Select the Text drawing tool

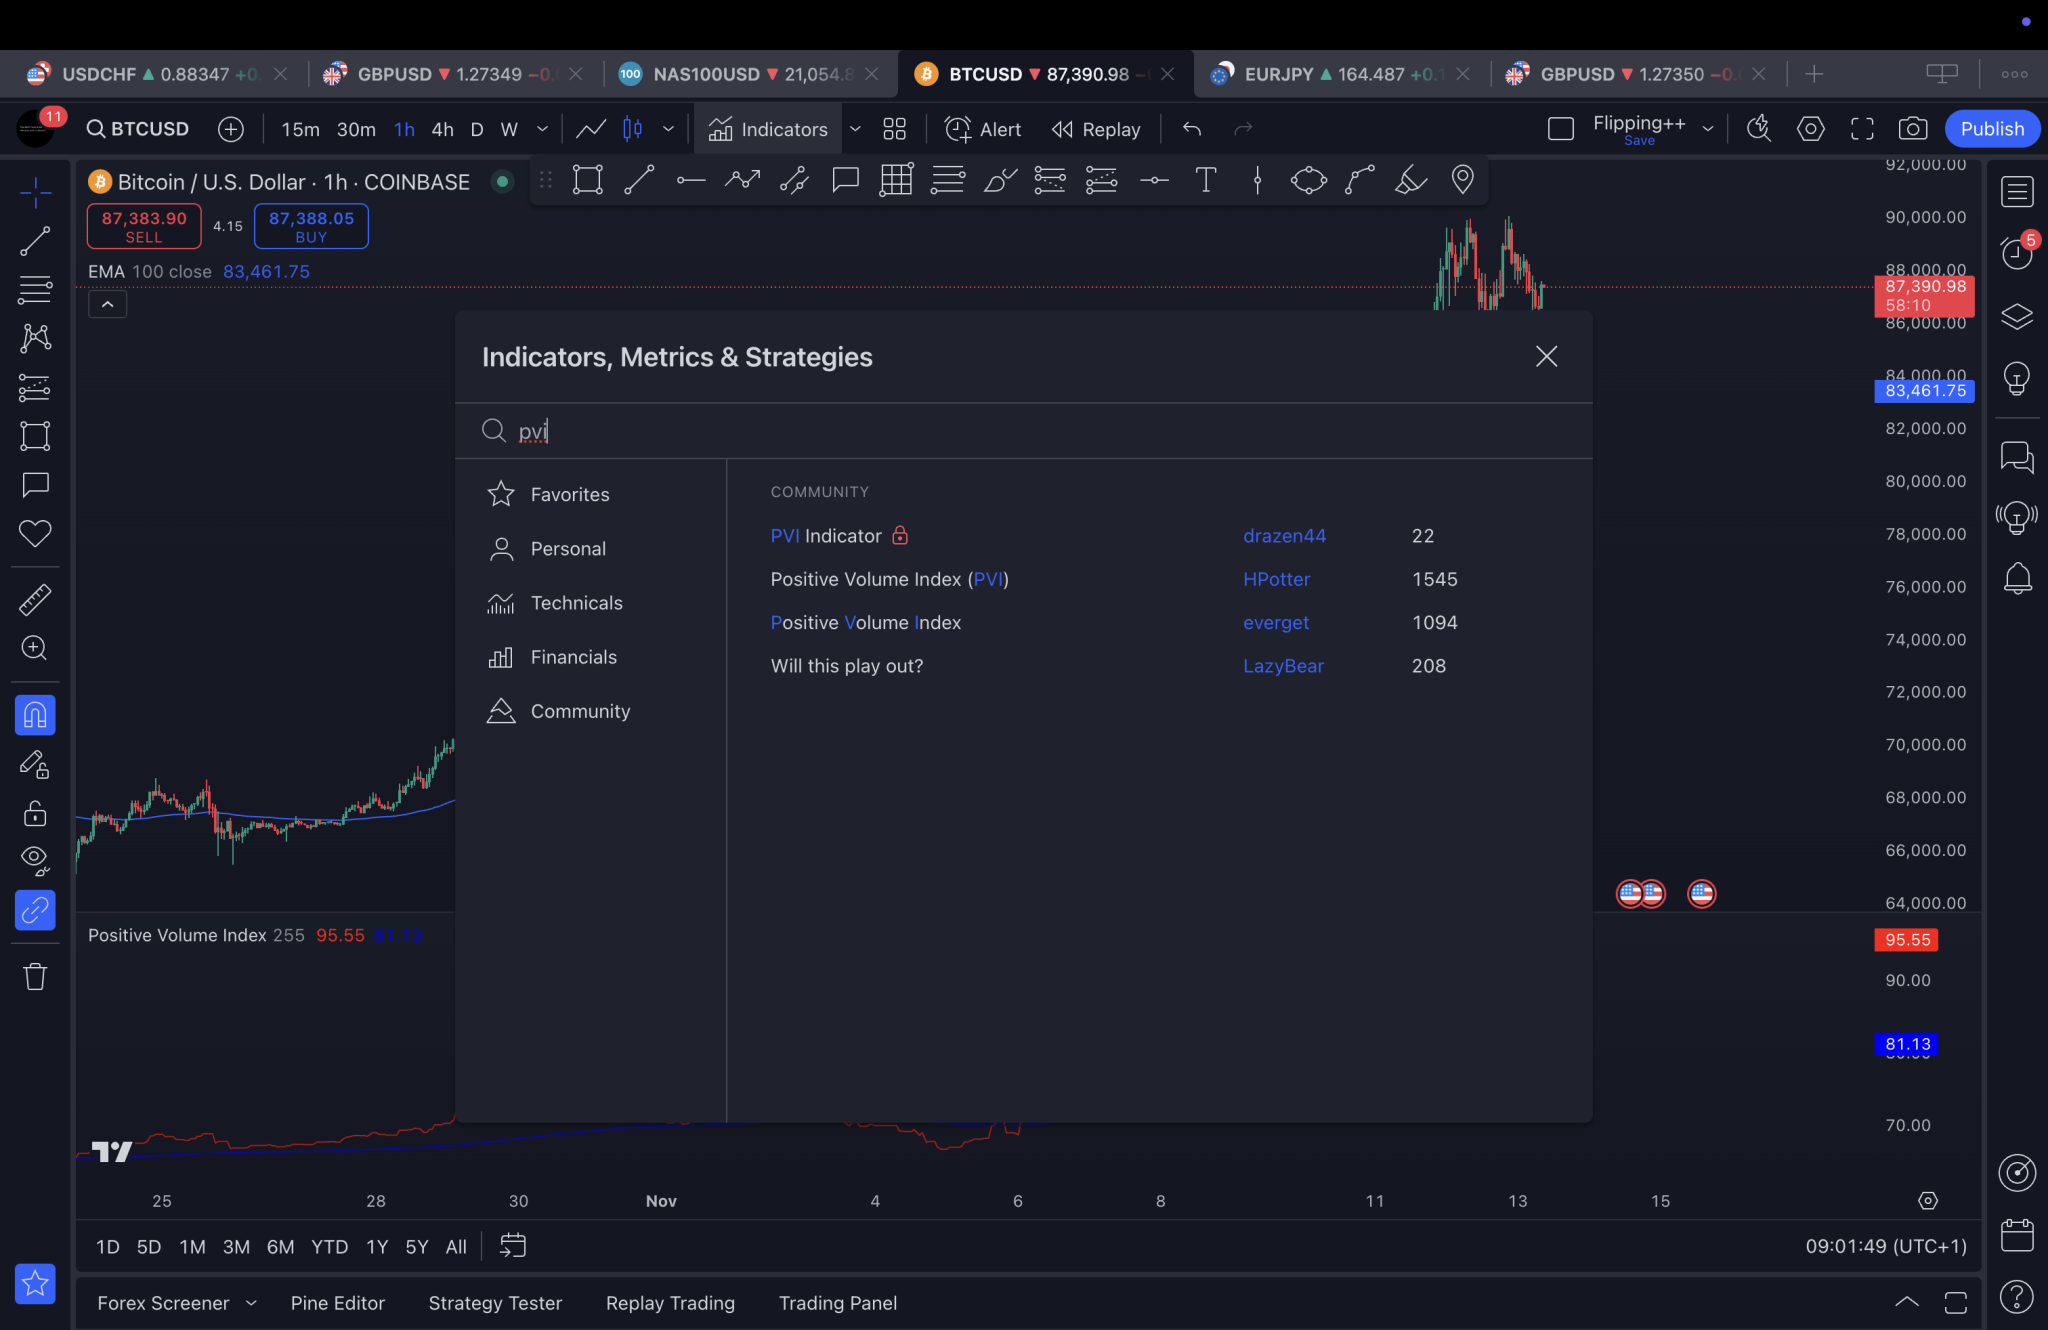1204,180
